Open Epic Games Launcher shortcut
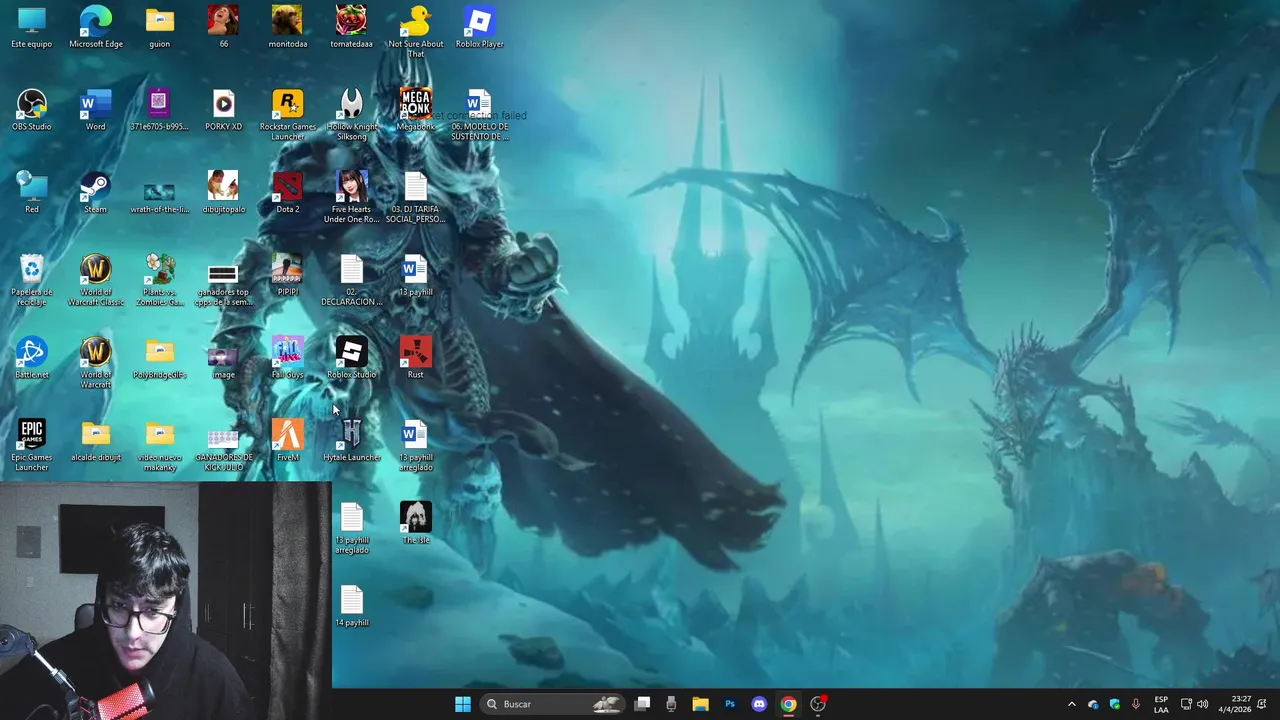This screenshot has height=720, width=1280. [x=32, y=445]
